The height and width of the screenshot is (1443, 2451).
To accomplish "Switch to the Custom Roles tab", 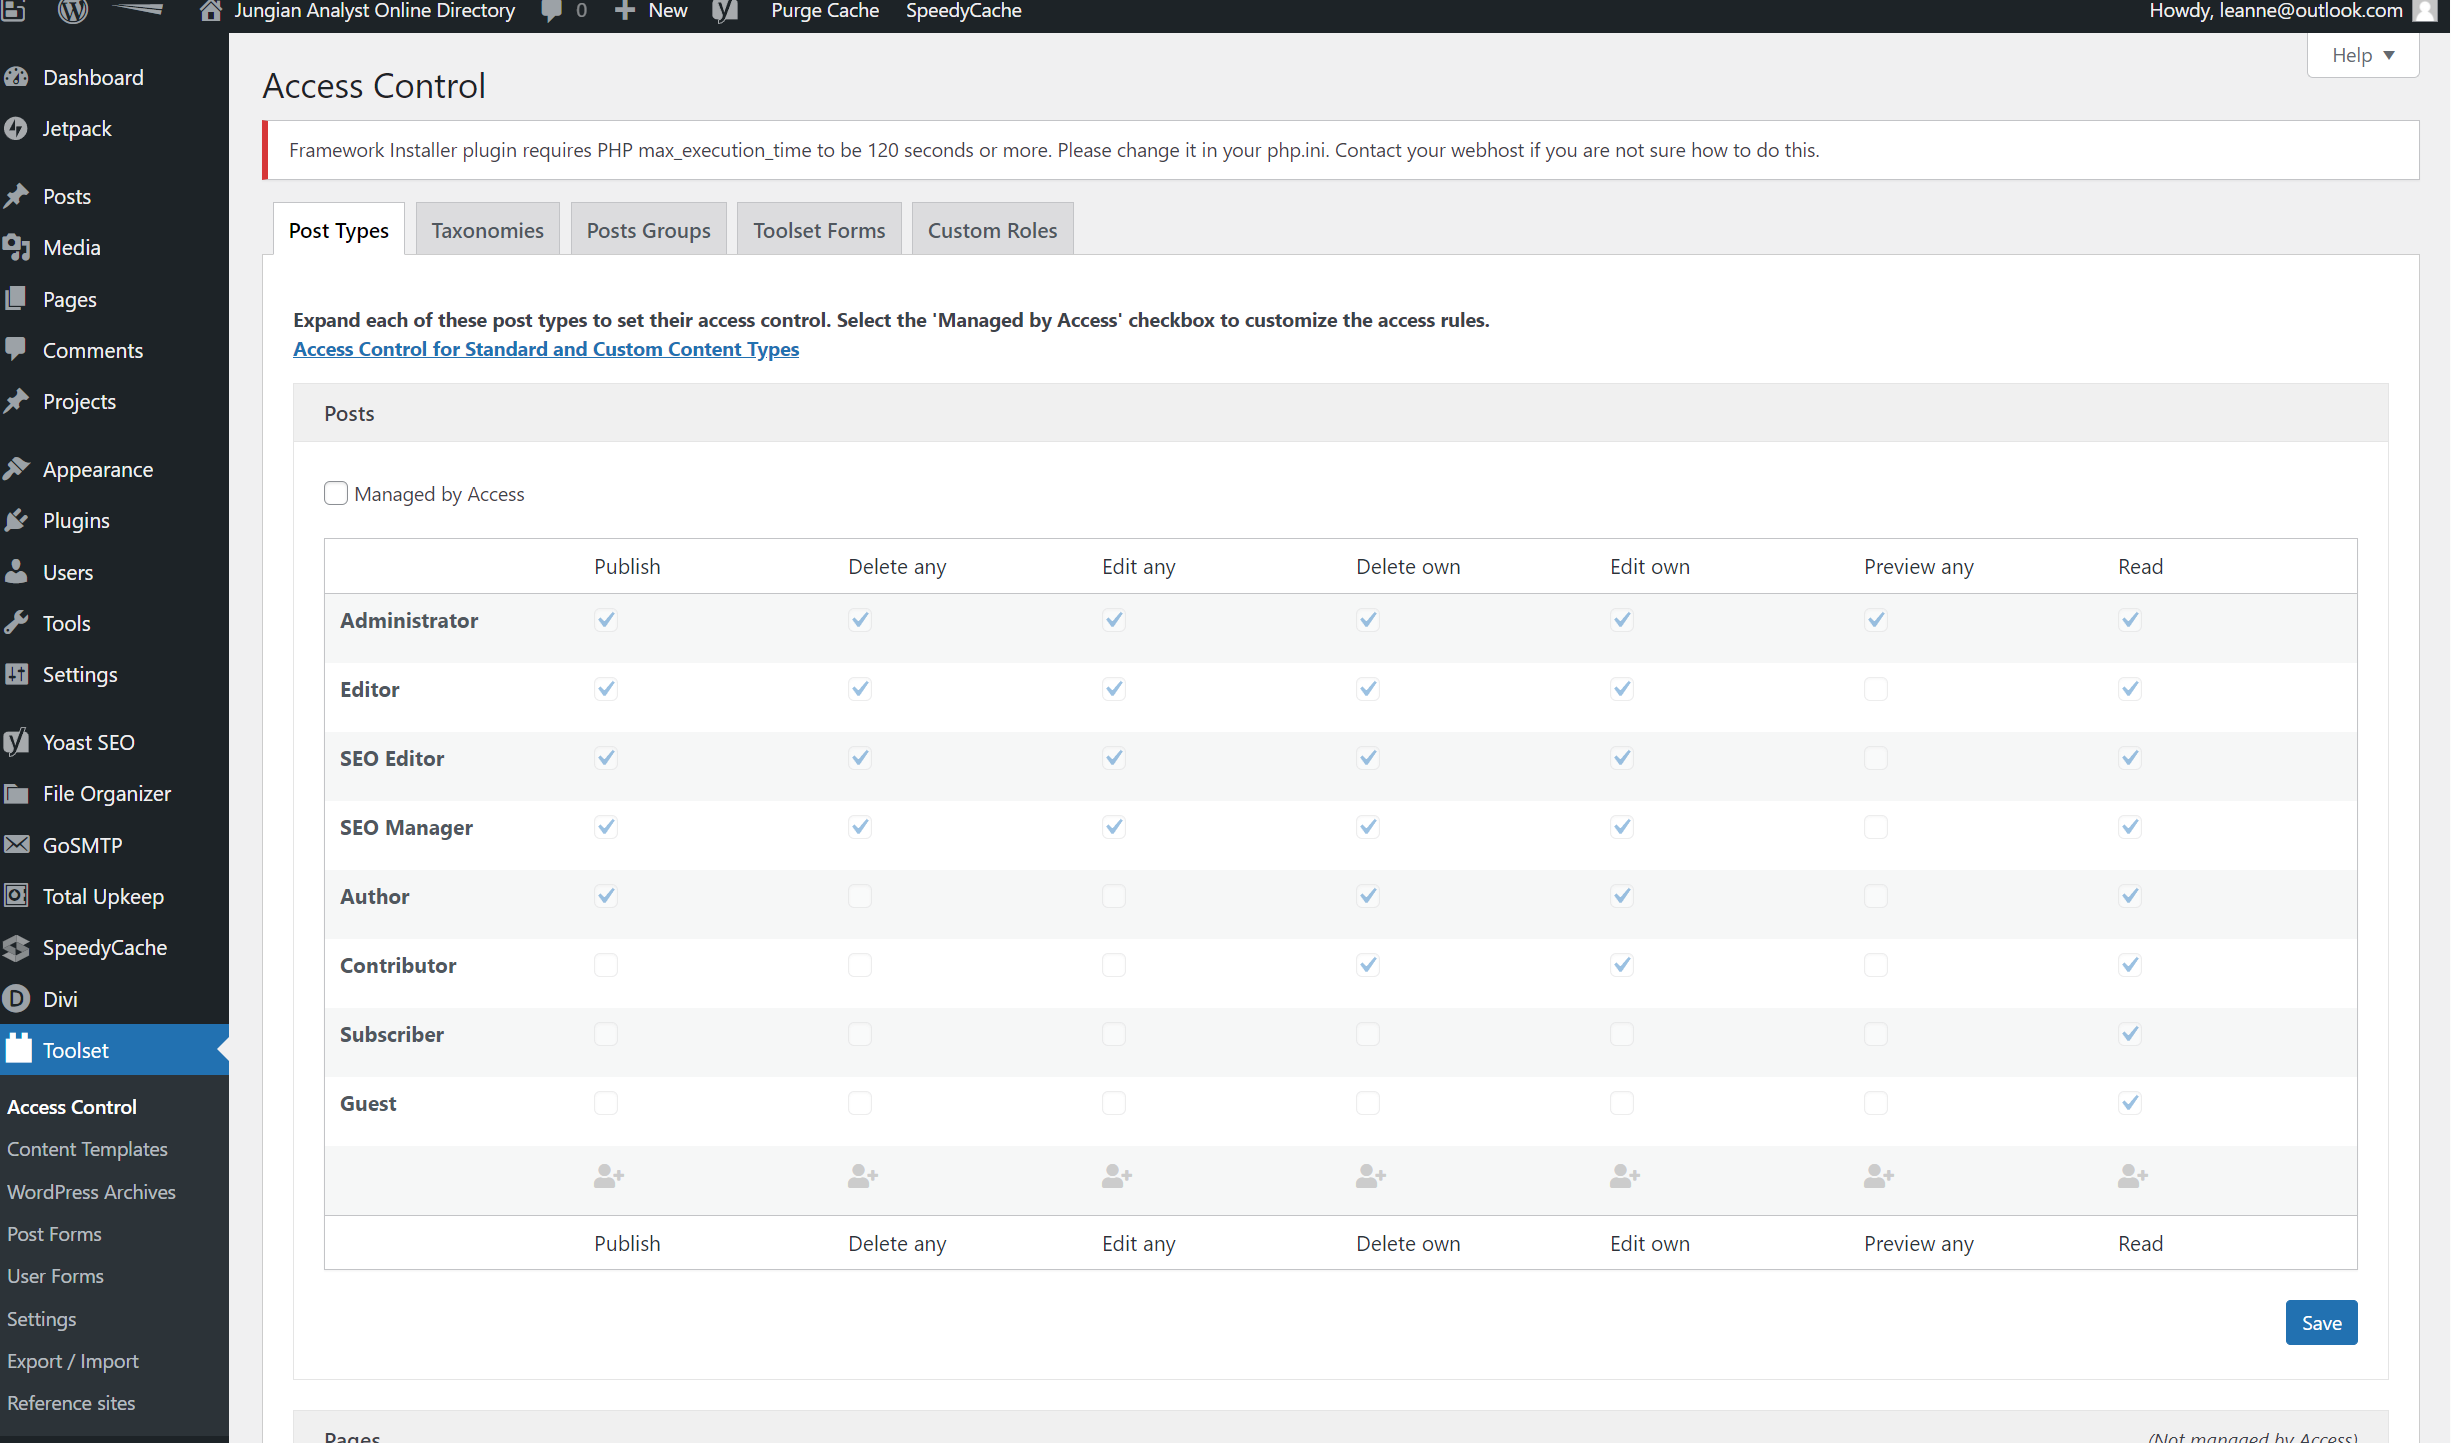I will (991, 228).
